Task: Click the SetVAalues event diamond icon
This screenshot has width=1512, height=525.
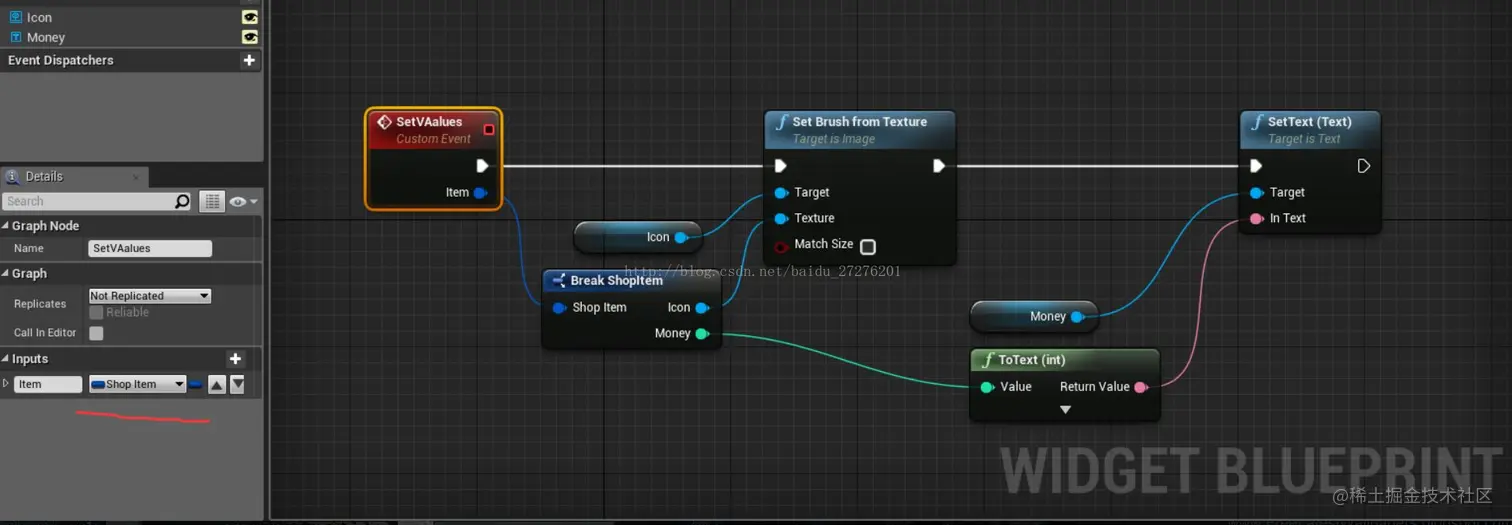Action: pyautogui.click(x=384, y=122)
